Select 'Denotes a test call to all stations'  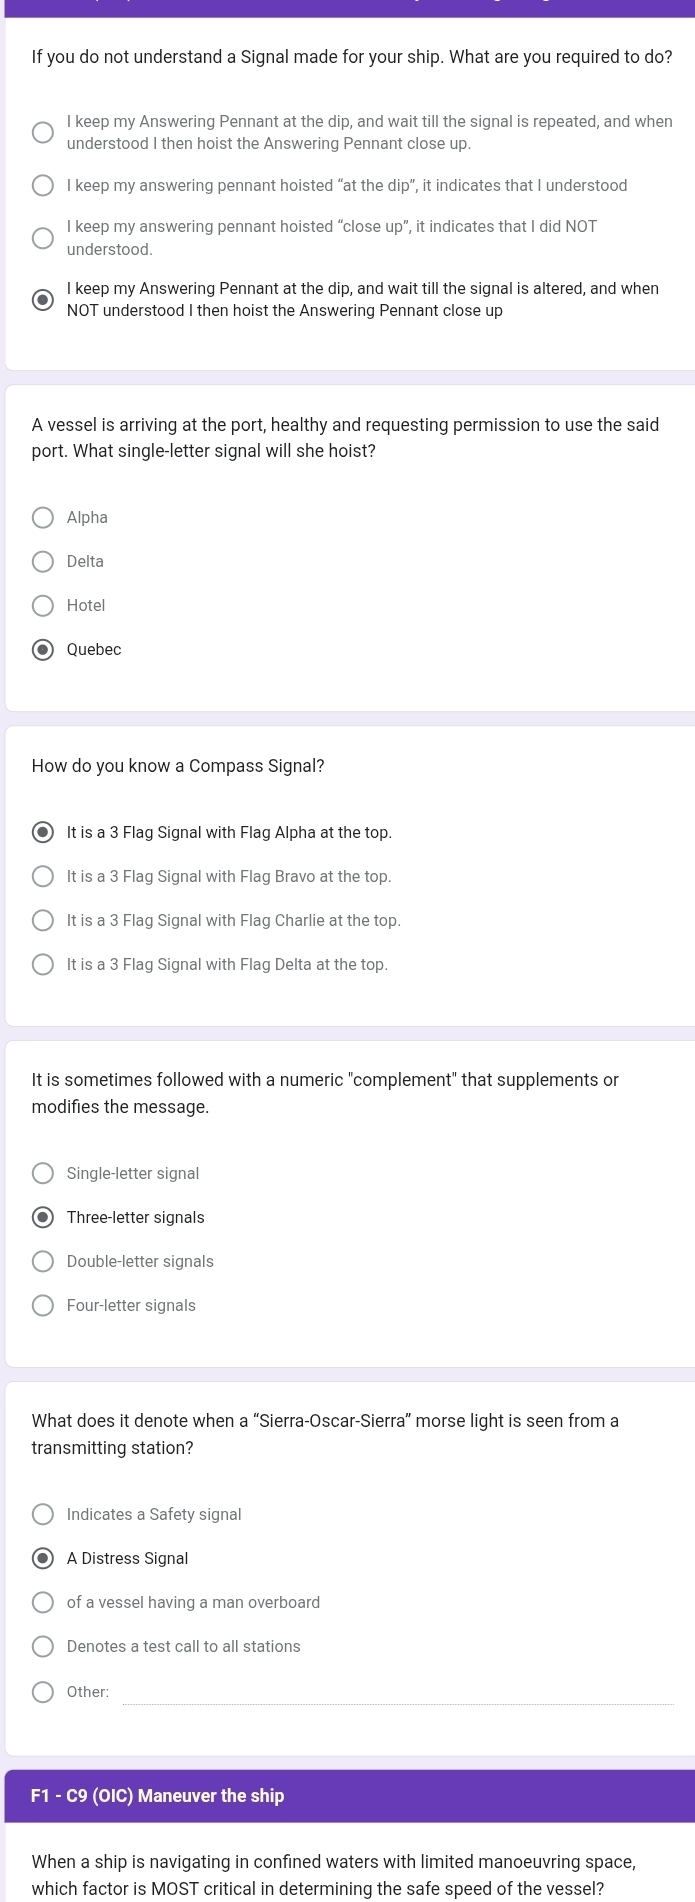(x=43, y=1647)
